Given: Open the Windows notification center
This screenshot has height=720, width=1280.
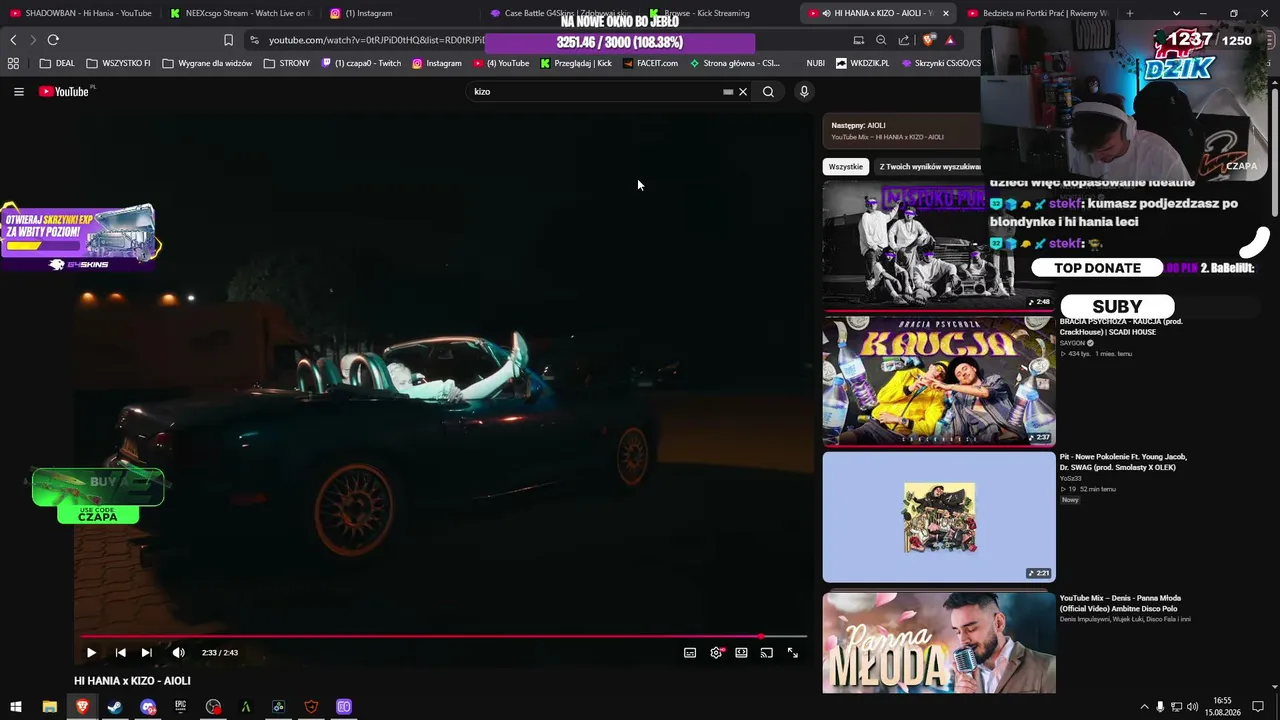Looking at the screenshot, I should pos(1258,707).
